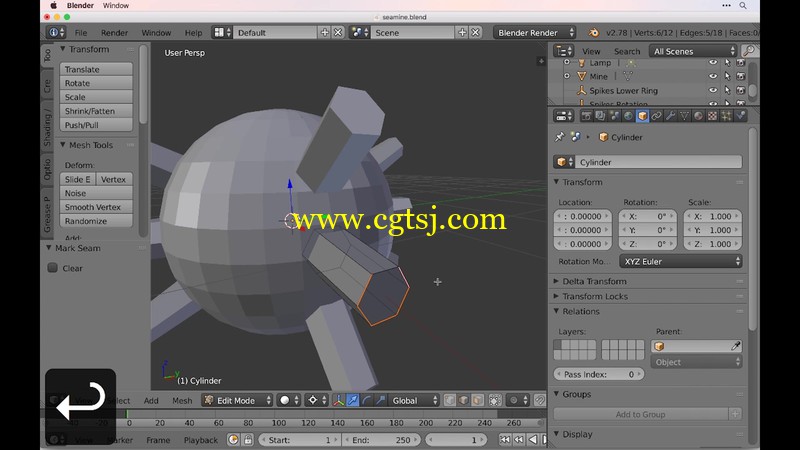Click the Translate button
Screen dimensions: 800x450
tap(96, 69)
